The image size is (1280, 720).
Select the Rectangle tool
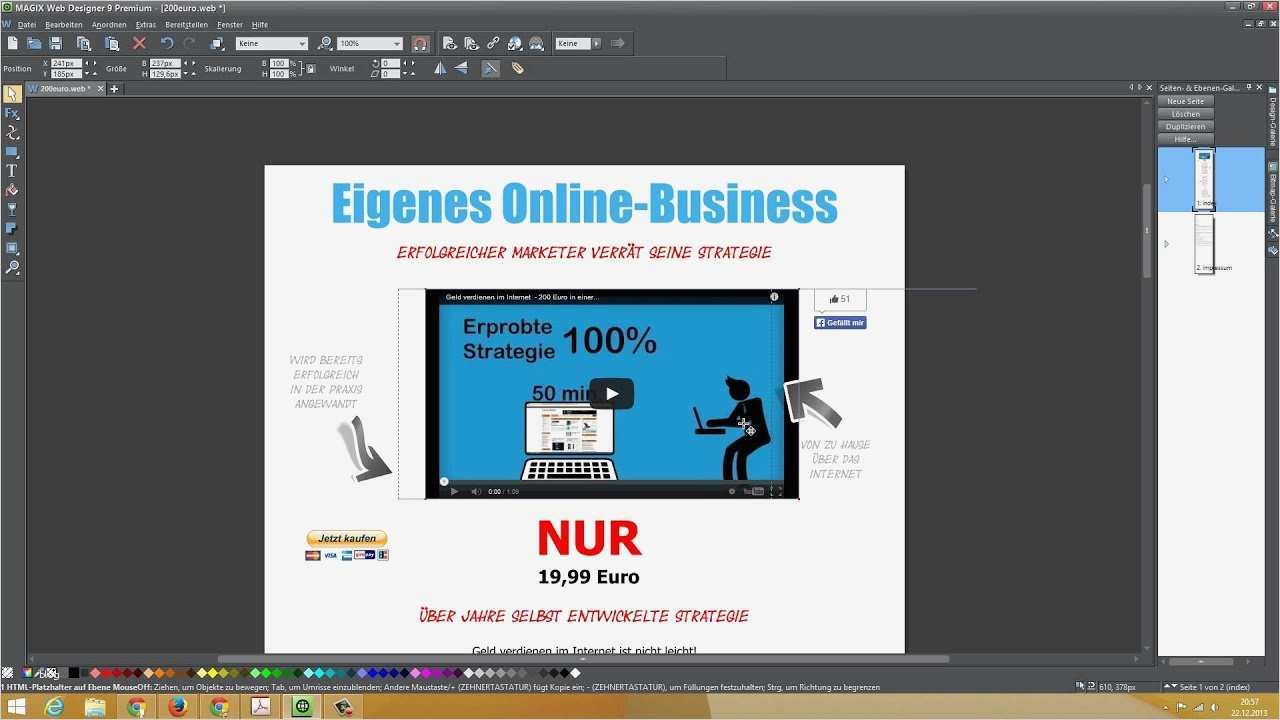[x=12, y=152]
